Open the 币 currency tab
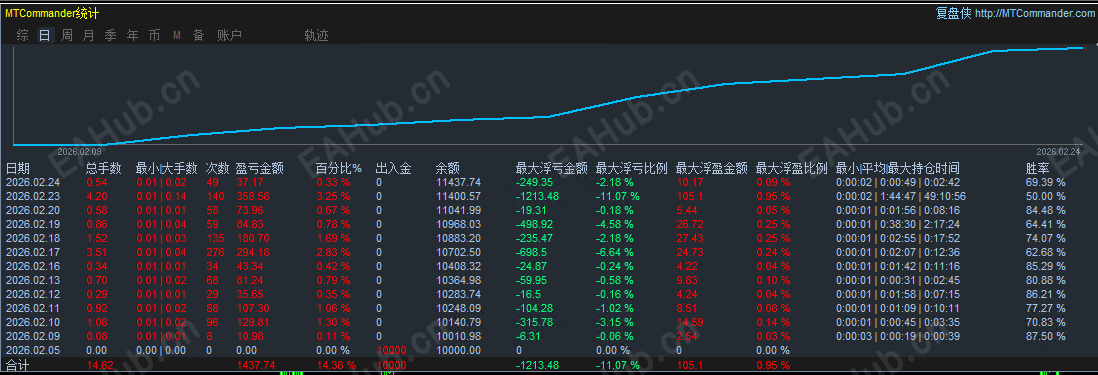Viewport: 1098px width, 375px height. pos(154,35)
